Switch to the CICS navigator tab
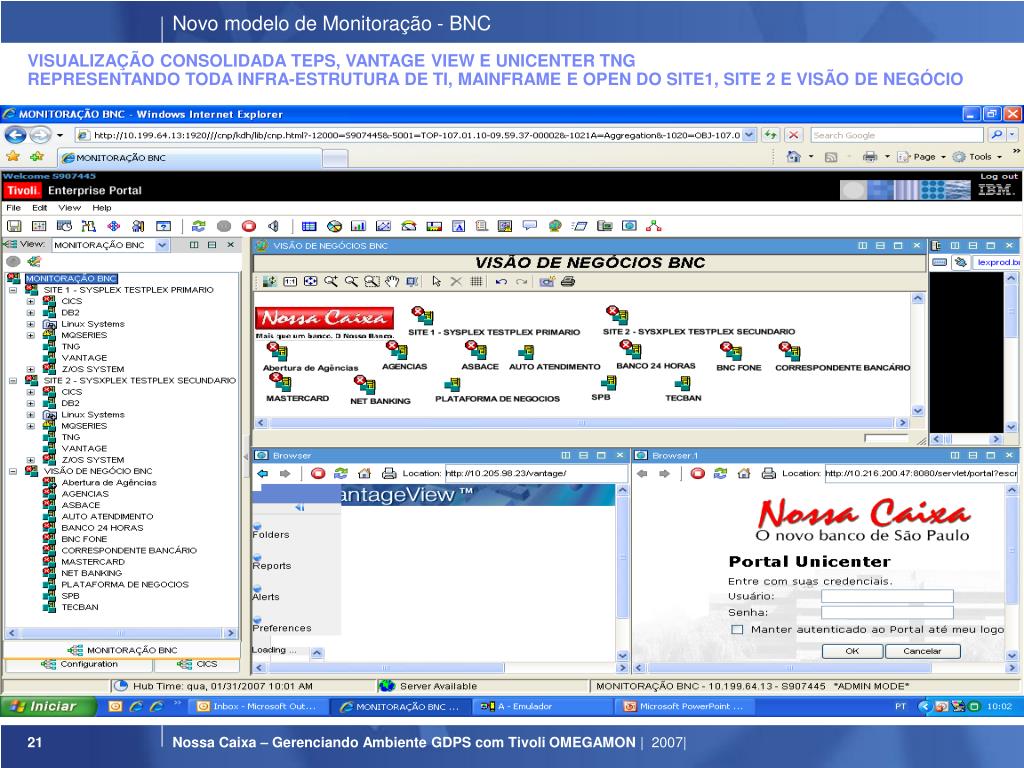Image resolution: width=1024 pixels, height=768 pixels. click(x=197, y=664)
